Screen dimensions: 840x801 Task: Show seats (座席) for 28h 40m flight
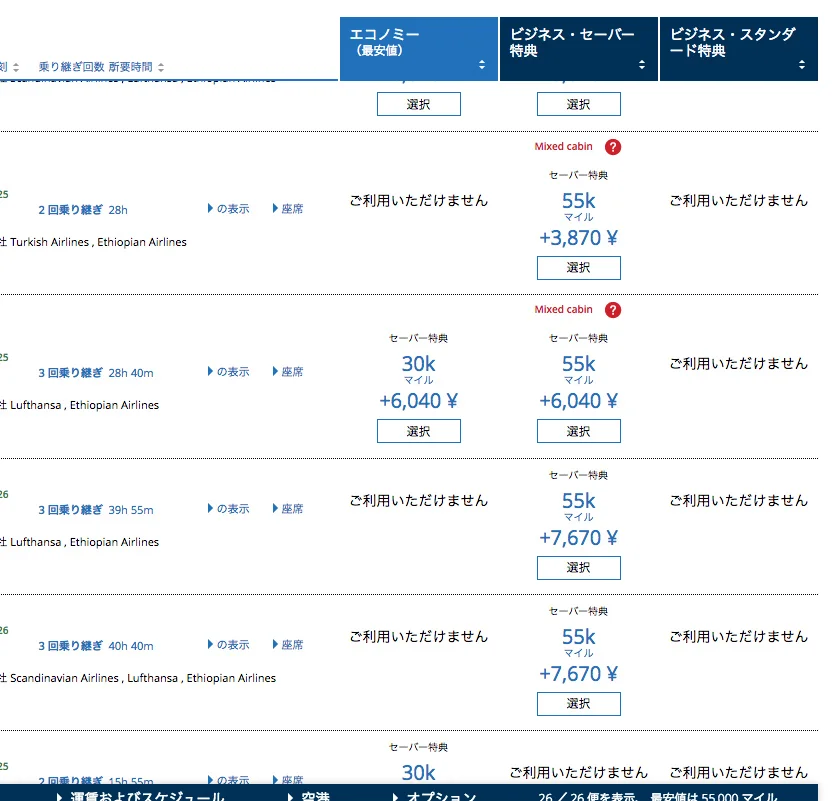[288, 371]
